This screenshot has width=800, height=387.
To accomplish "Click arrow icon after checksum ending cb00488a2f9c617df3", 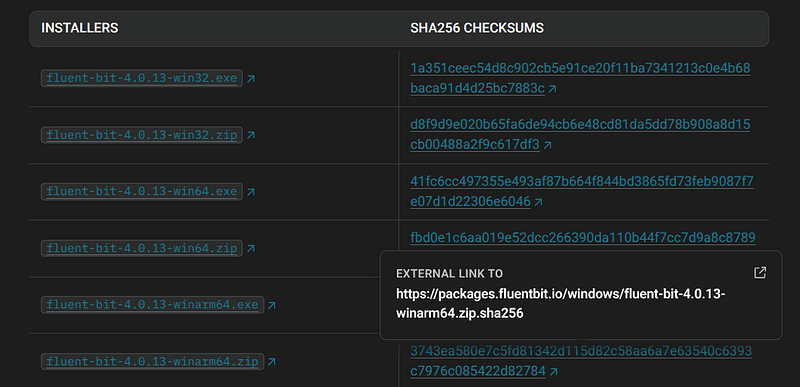I will 547,146.
